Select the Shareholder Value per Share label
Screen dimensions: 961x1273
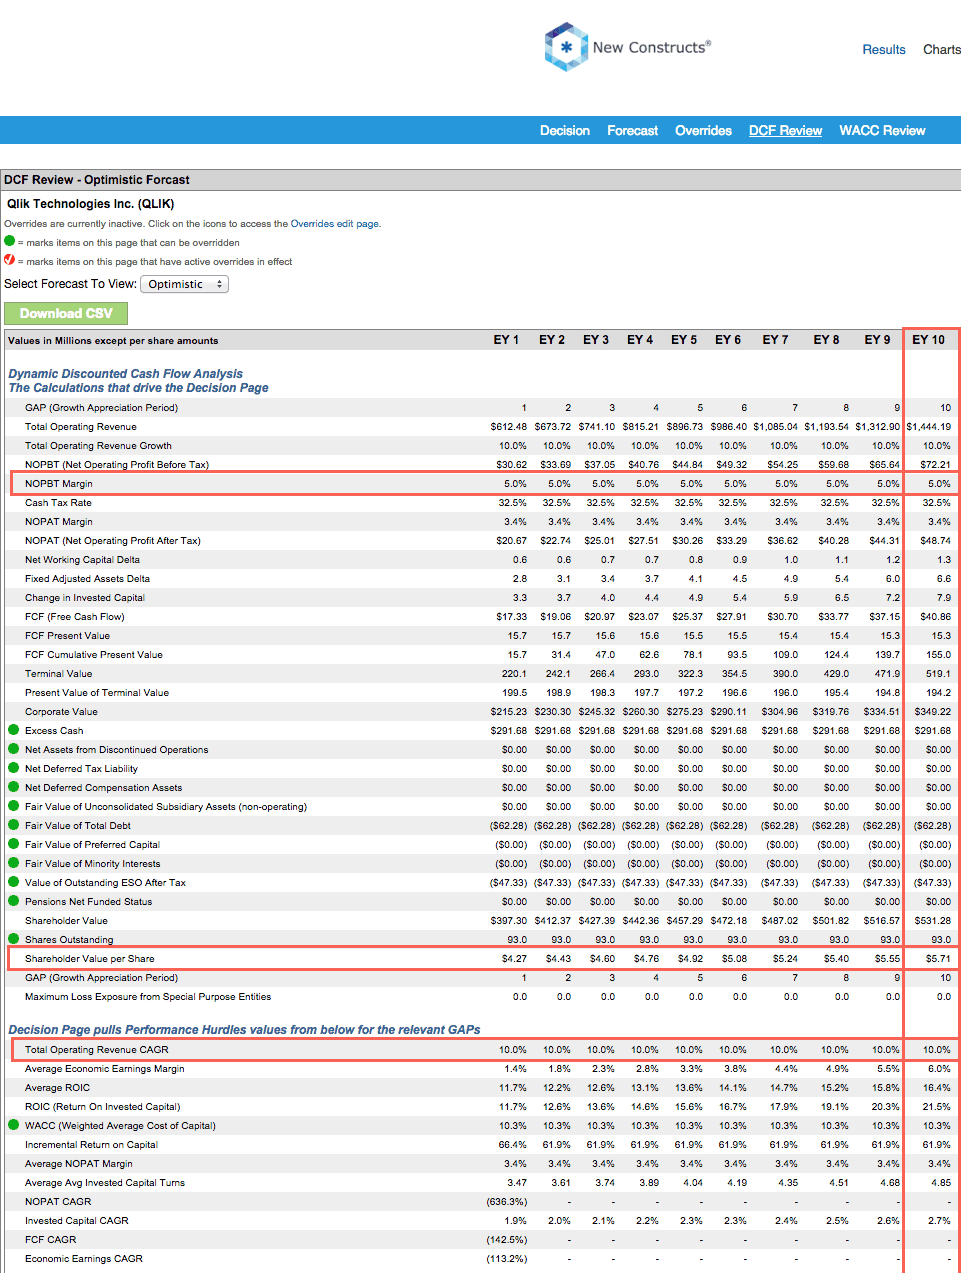point(90,959)
